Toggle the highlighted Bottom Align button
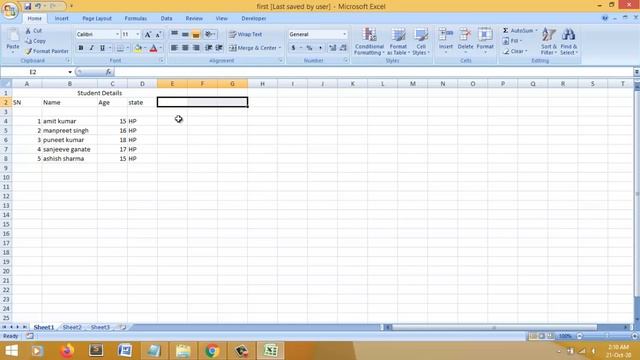The height and width of the screenshot is (360, 640). [196, 35]
